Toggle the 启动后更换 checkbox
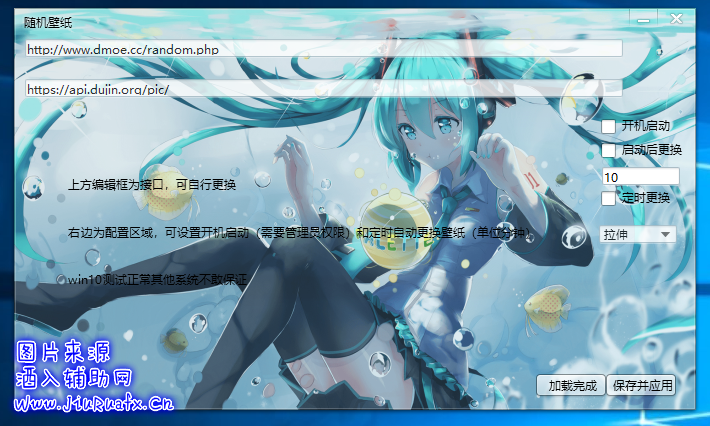 click(x=608, y=150)
